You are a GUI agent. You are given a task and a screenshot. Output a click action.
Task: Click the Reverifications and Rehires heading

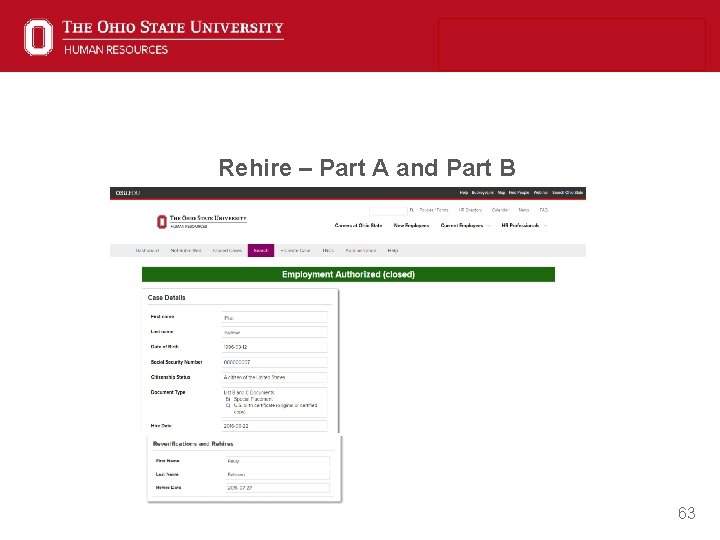[193, 444]
